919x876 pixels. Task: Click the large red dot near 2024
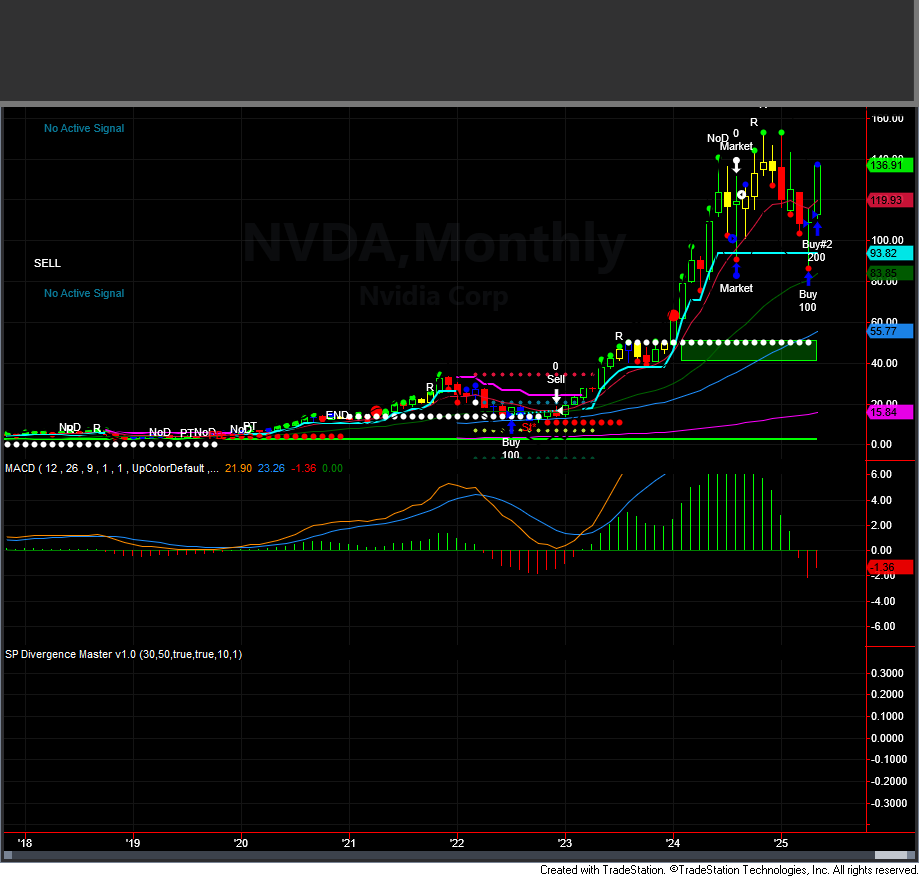(674, 315)
